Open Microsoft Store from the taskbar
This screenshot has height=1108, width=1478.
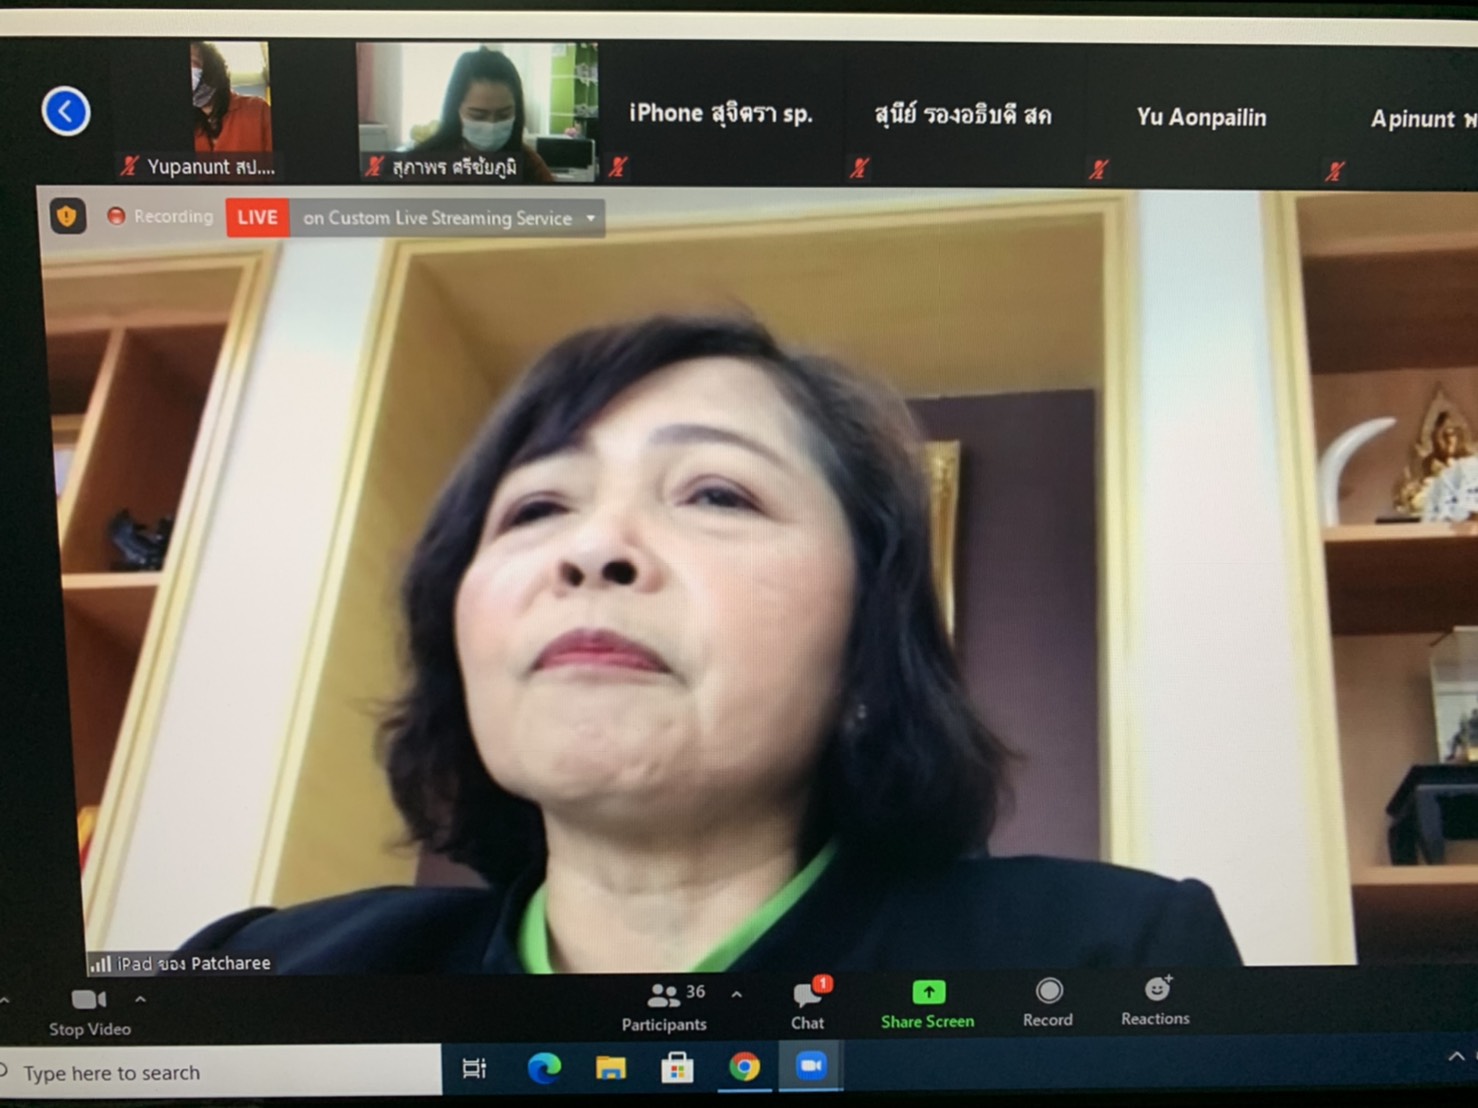coord(677,1068)
